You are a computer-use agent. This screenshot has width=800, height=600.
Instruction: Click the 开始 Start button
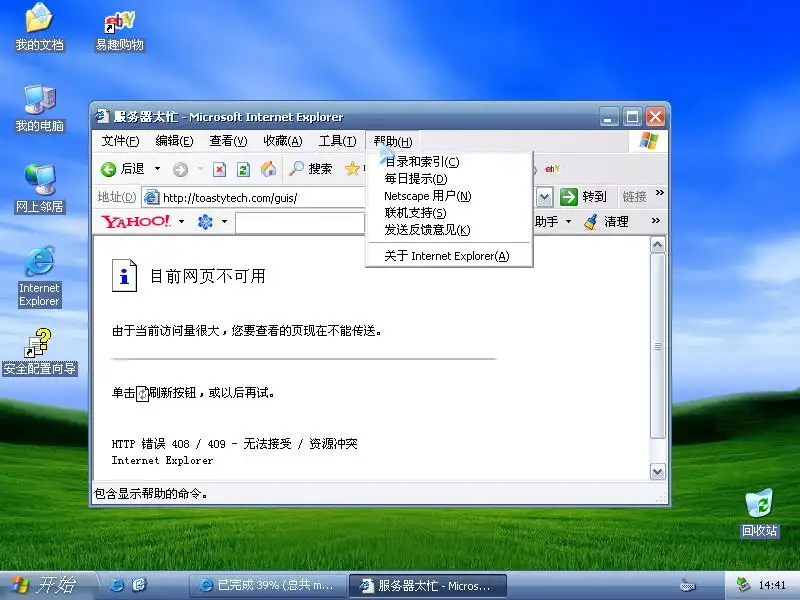(48, 585)
